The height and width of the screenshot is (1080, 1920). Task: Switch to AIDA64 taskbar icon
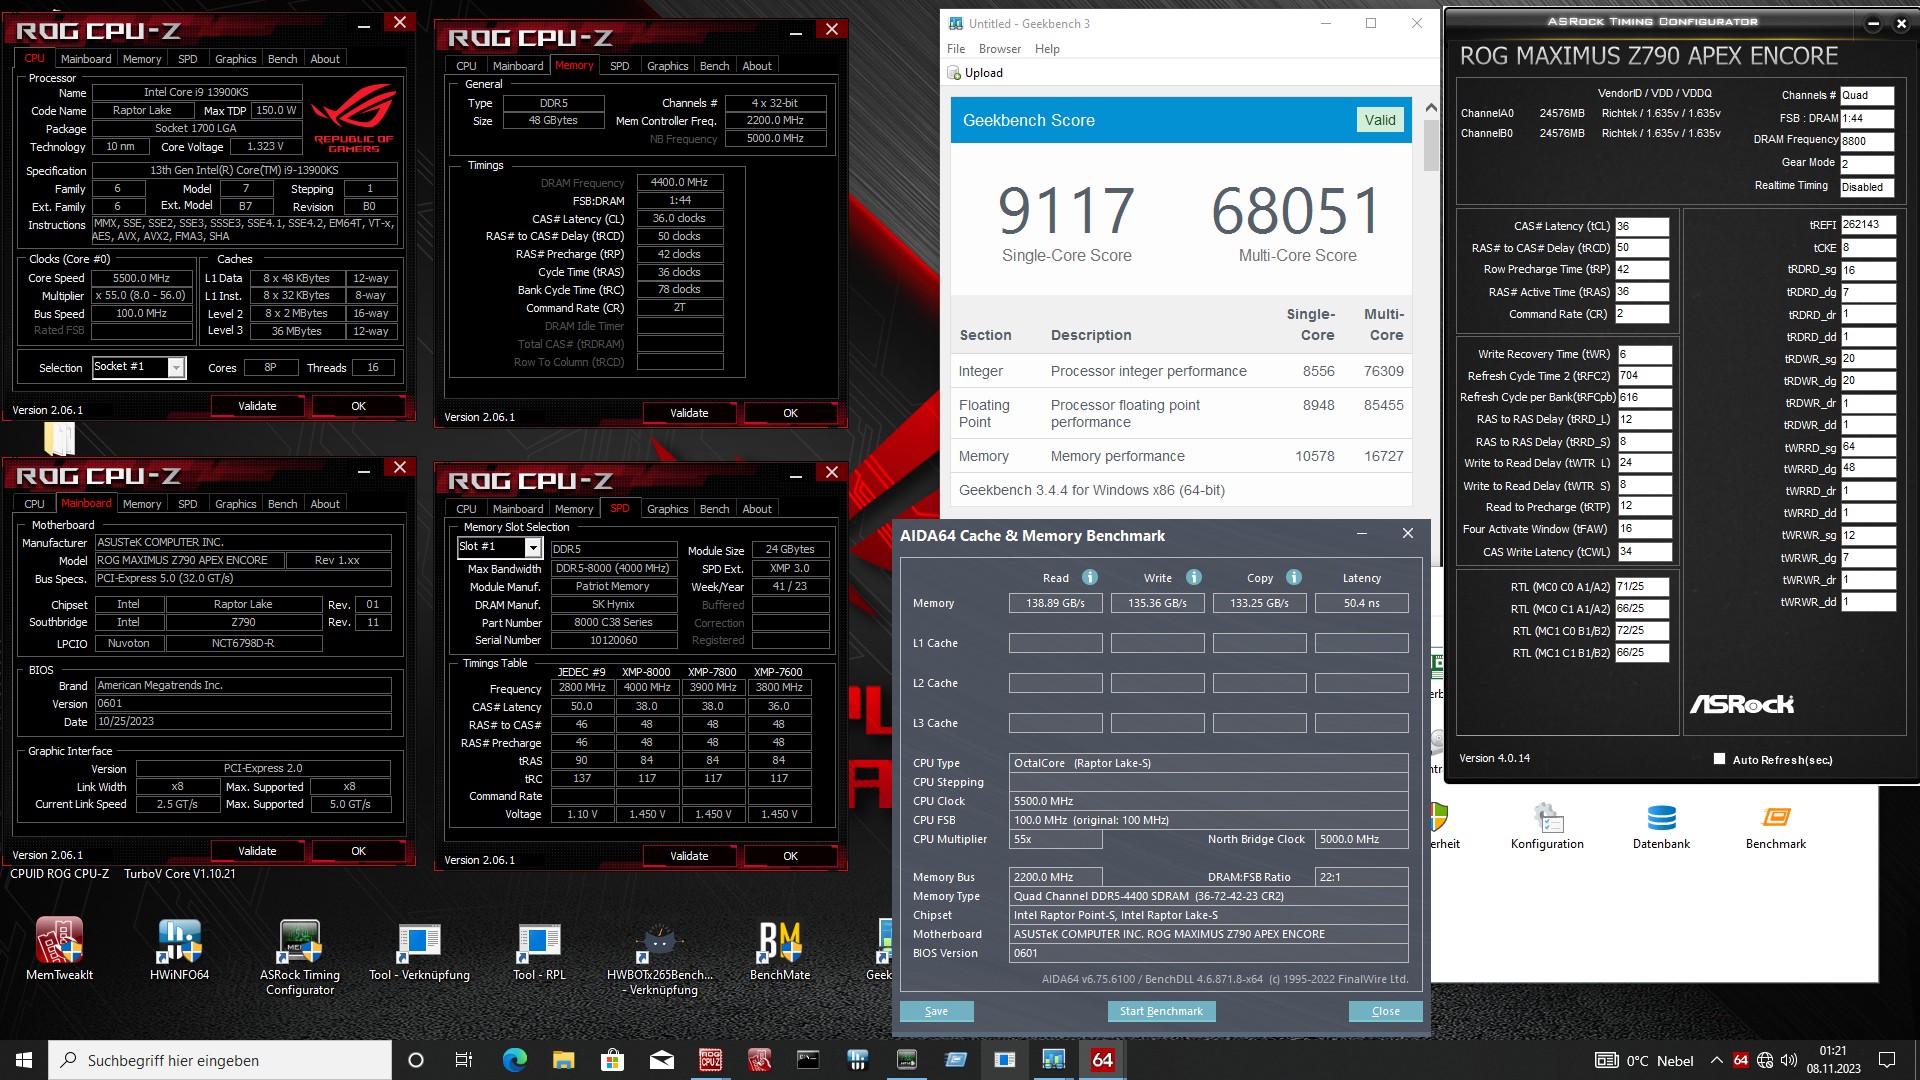tap(1102, 1060)
